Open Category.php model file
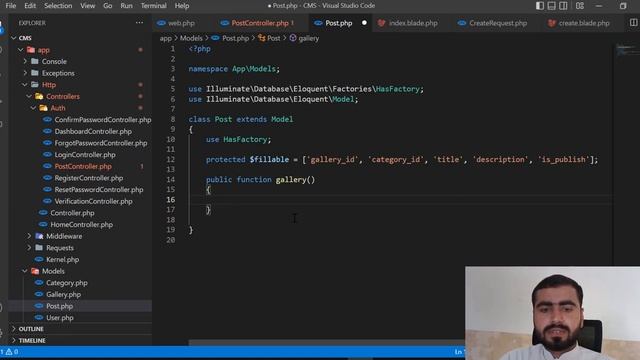This screenshot has width=640, height=360. tap(67, 282)
